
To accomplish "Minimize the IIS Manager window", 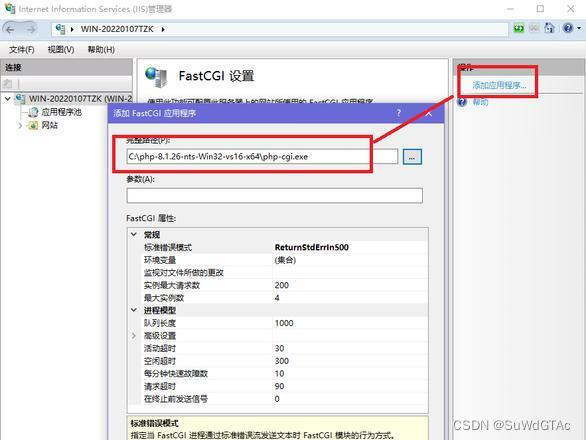I will [511, 8].
